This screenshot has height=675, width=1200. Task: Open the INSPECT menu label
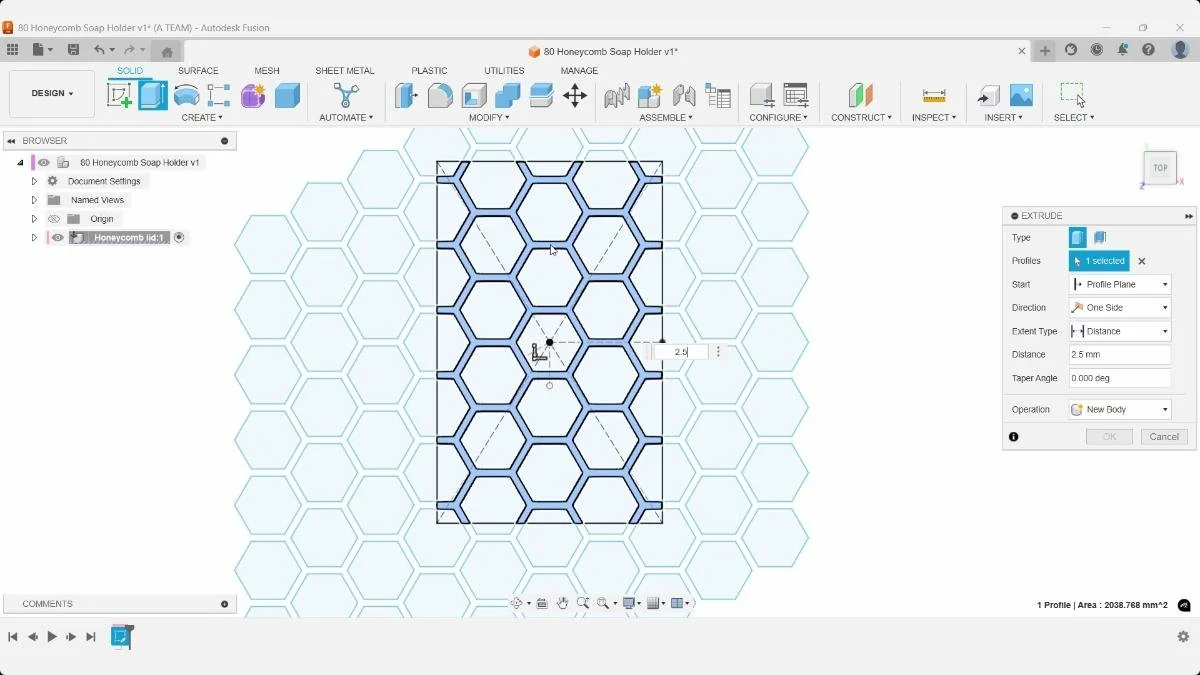933,118
